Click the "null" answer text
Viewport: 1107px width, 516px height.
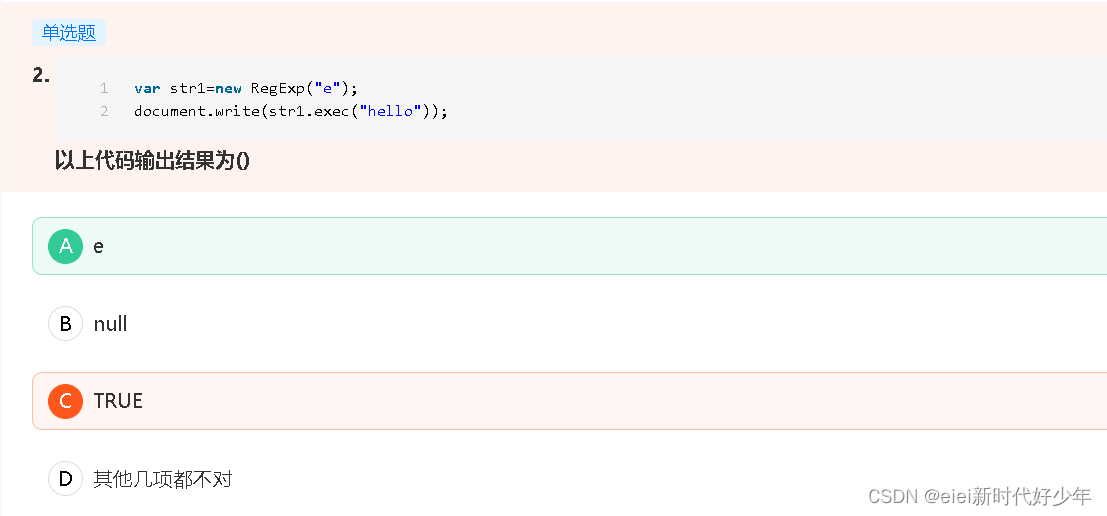[110, 324]
